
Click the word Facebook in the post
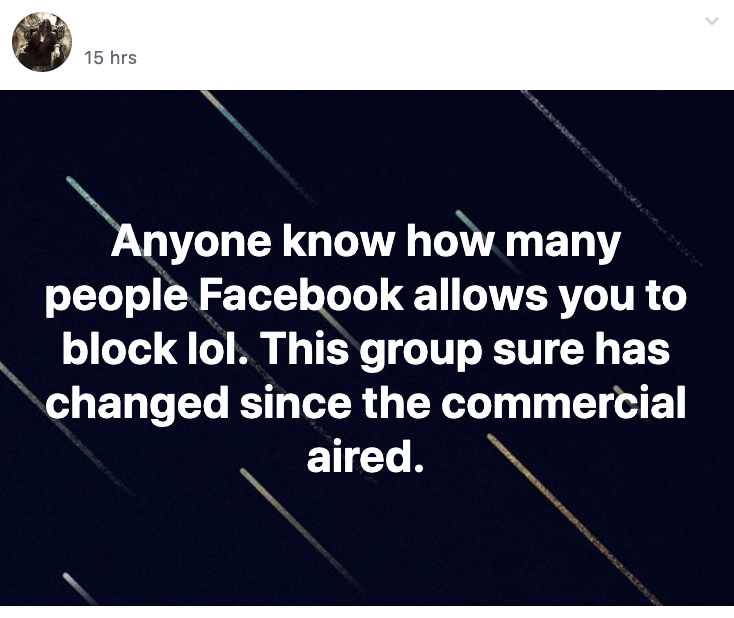pyautogui.click(x=301, y=295)
